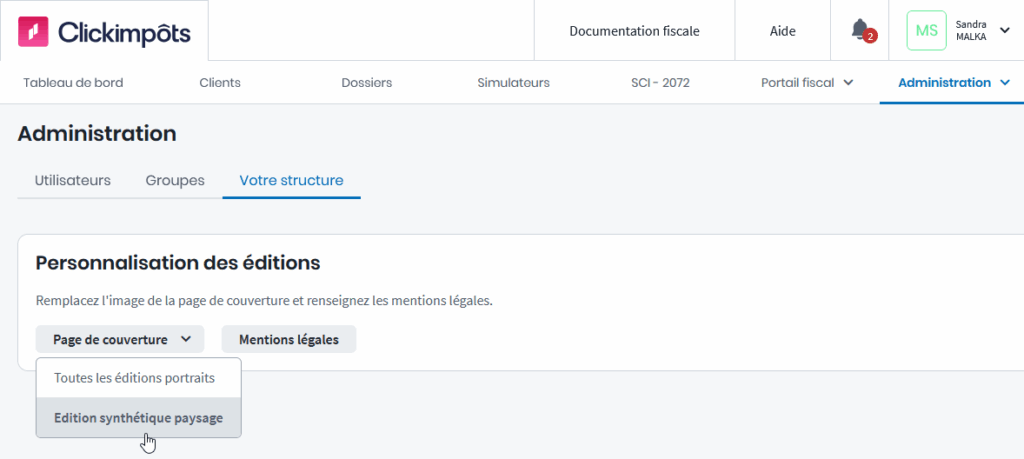Click the MS user avatar
Image resolution: width=1024 pixels, height=459 pixels.
tap(926, 31)
